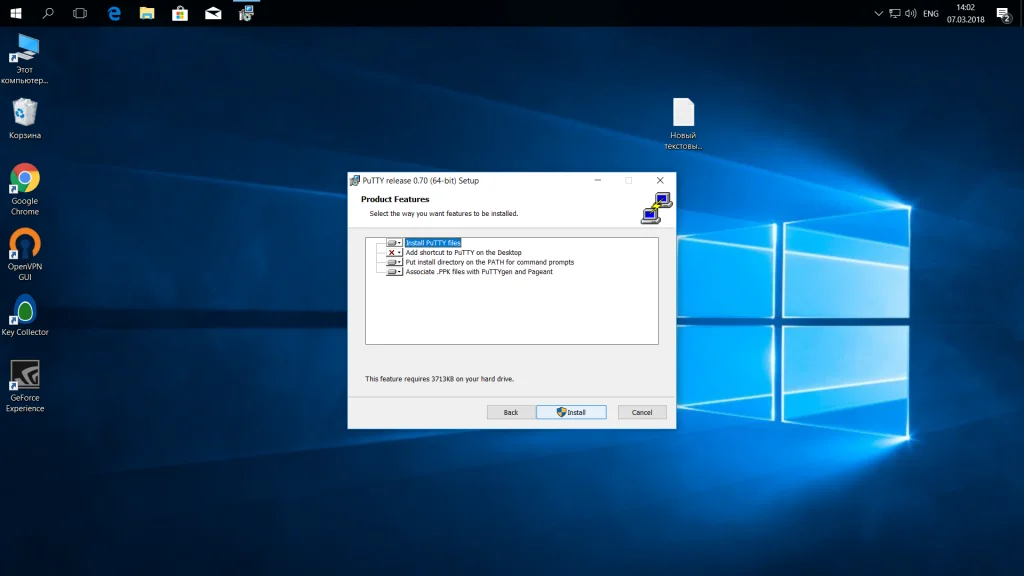Open the Desktop shortcut feature dropdown
This screenshot has width=1024, height=576.
pos(394,253)
